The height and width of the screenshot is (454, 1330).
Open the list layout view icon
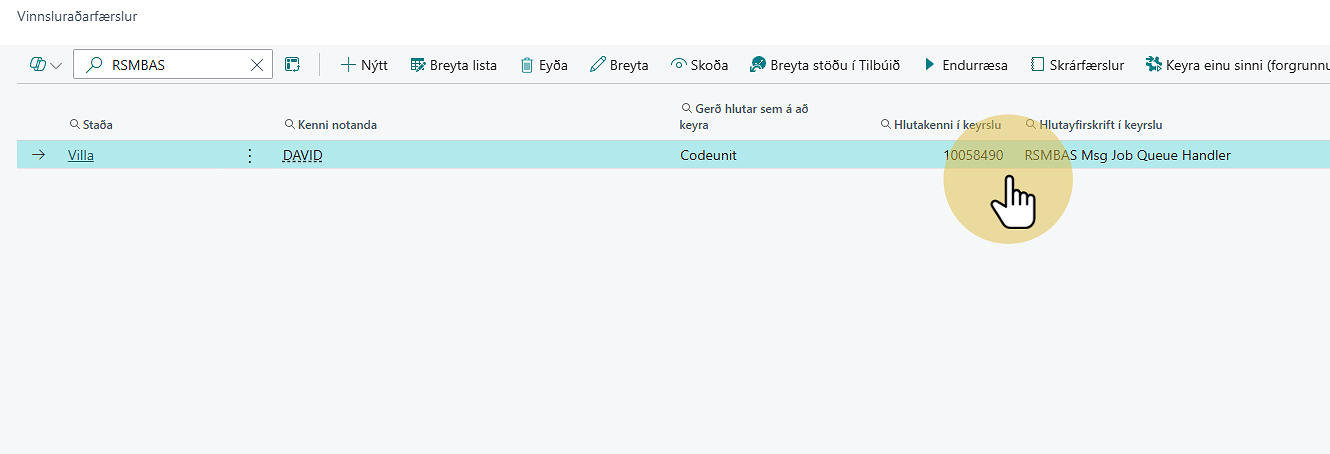tap(292, 65)
